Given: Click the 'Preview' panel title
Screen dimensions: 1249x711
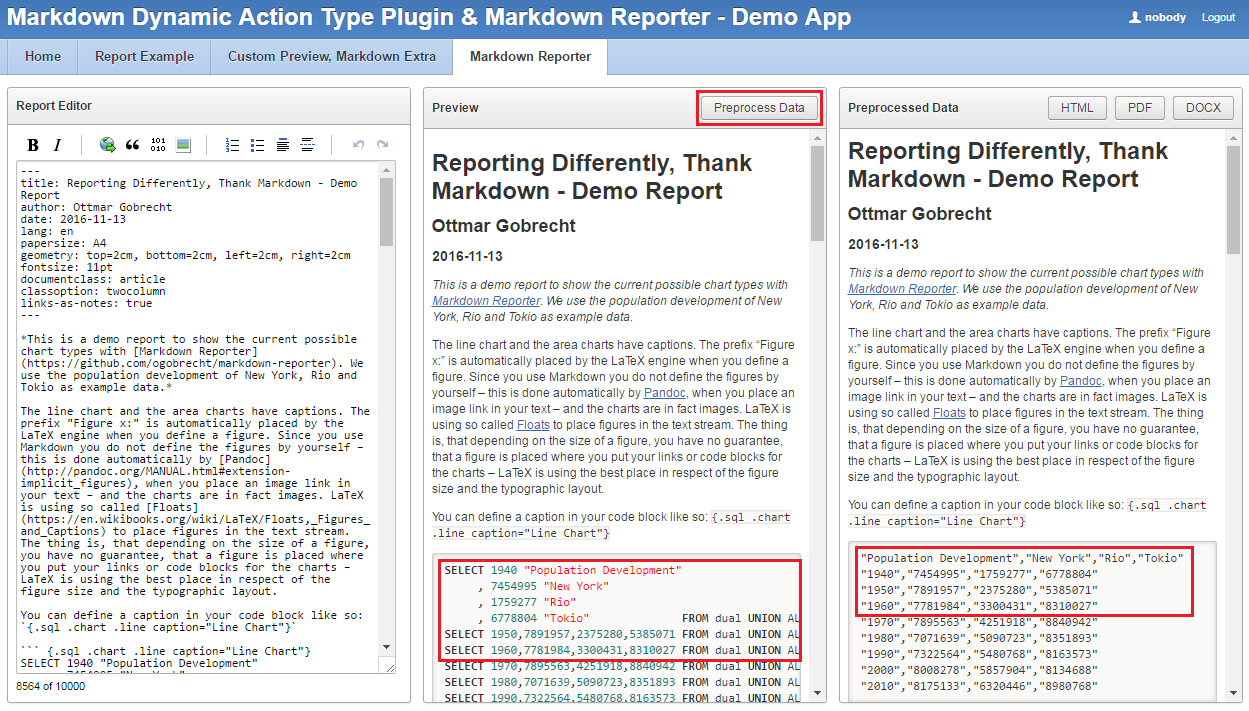Looking at the screenshot, I should point(455,108).
